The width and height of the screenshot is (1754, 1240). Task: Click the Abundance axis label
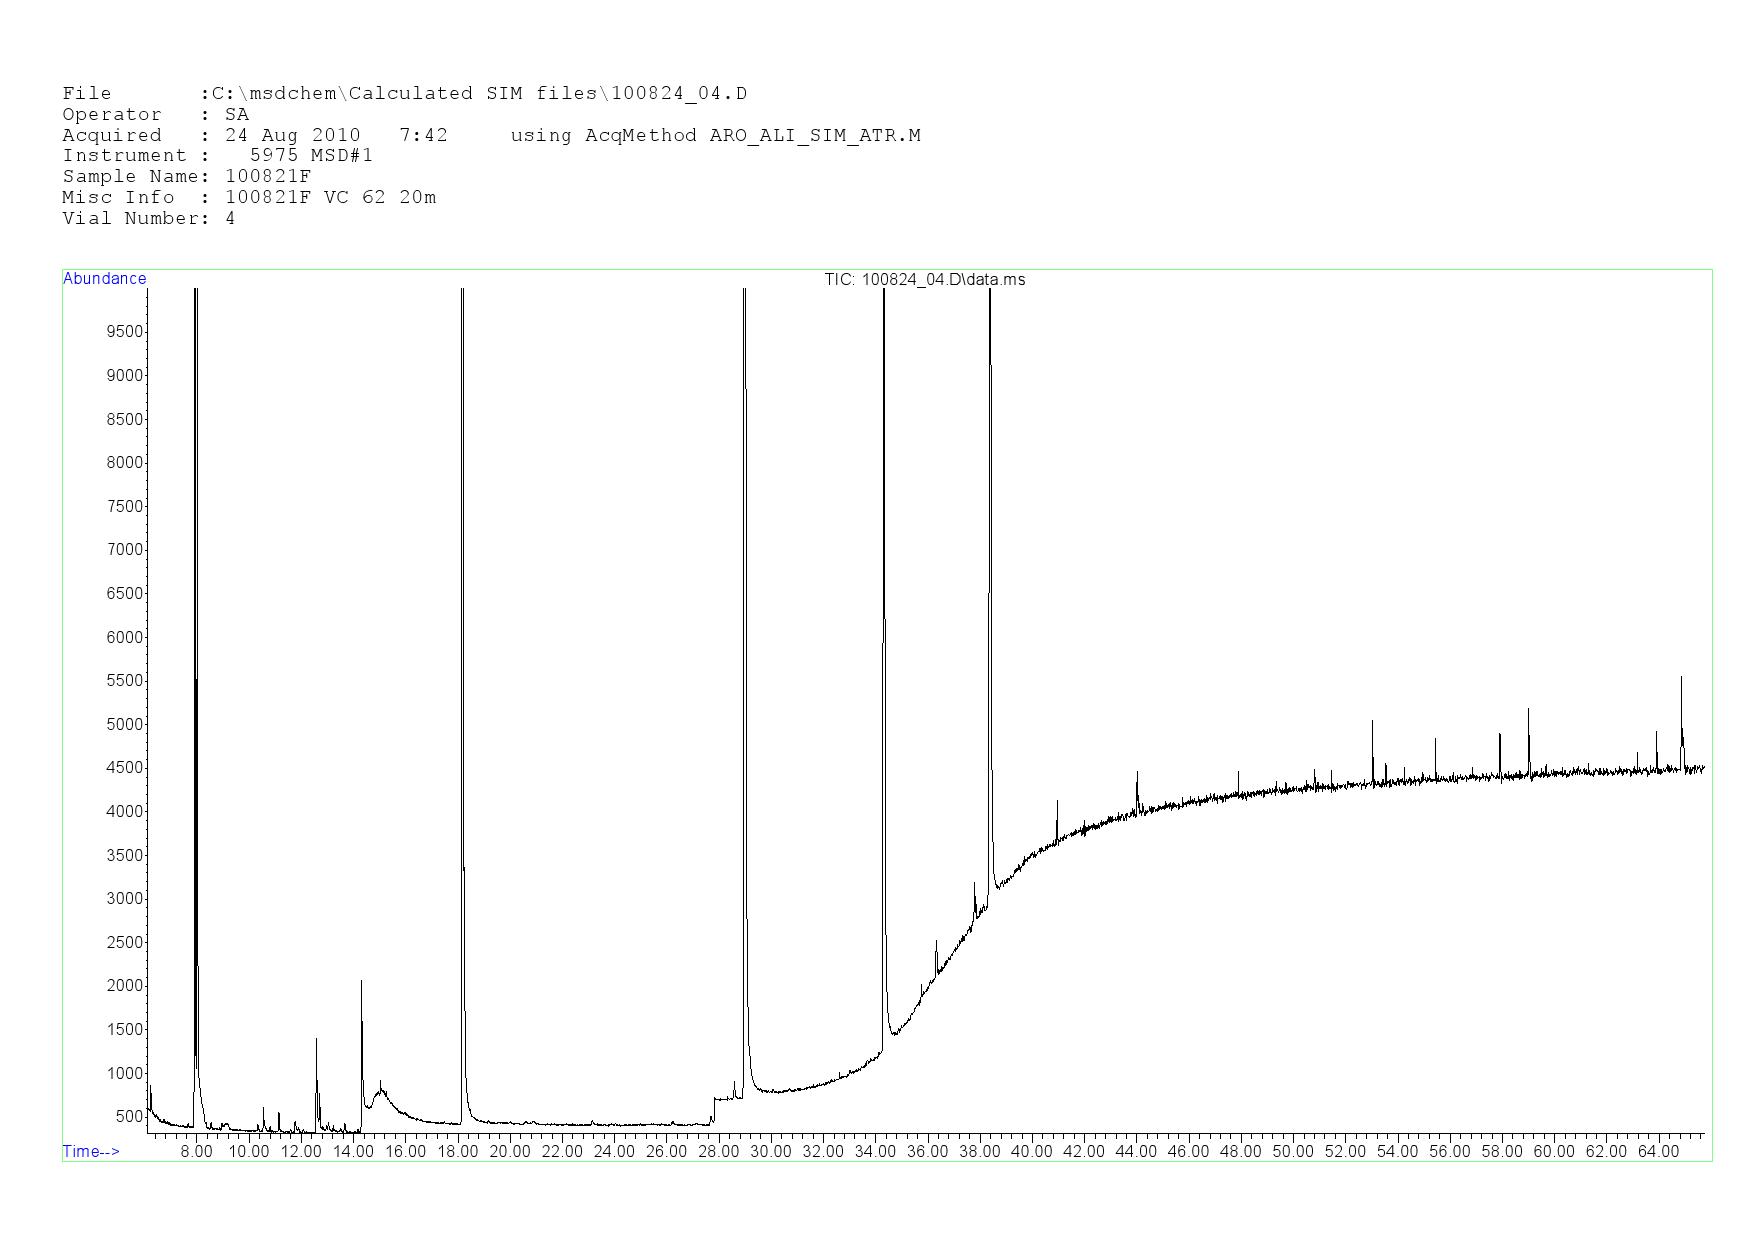(104, 279)
